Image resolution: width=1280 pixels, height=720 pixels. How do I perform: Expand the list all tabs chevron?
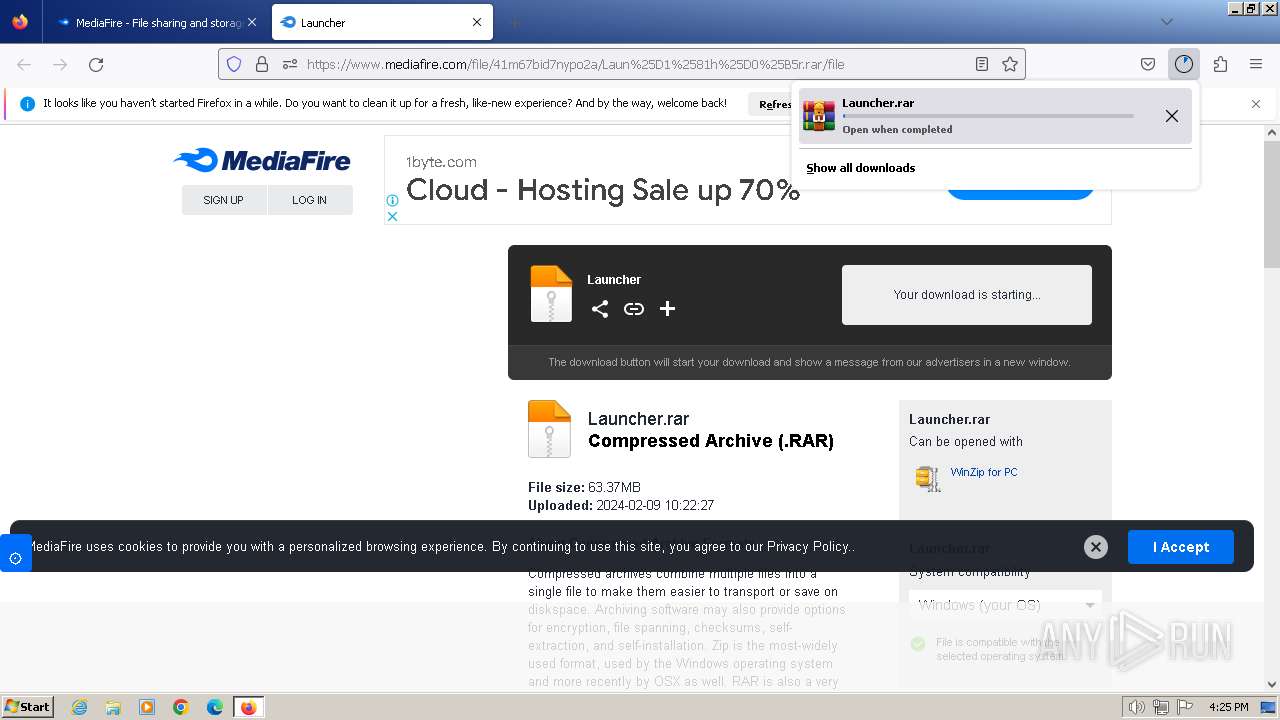click(1166, 22)
